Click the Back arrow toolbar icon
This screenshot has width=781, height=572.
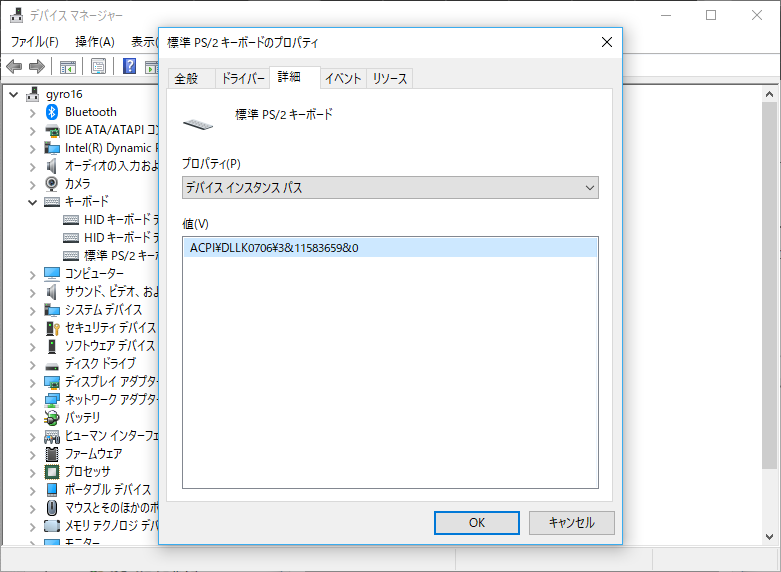[x=14, y=66]
